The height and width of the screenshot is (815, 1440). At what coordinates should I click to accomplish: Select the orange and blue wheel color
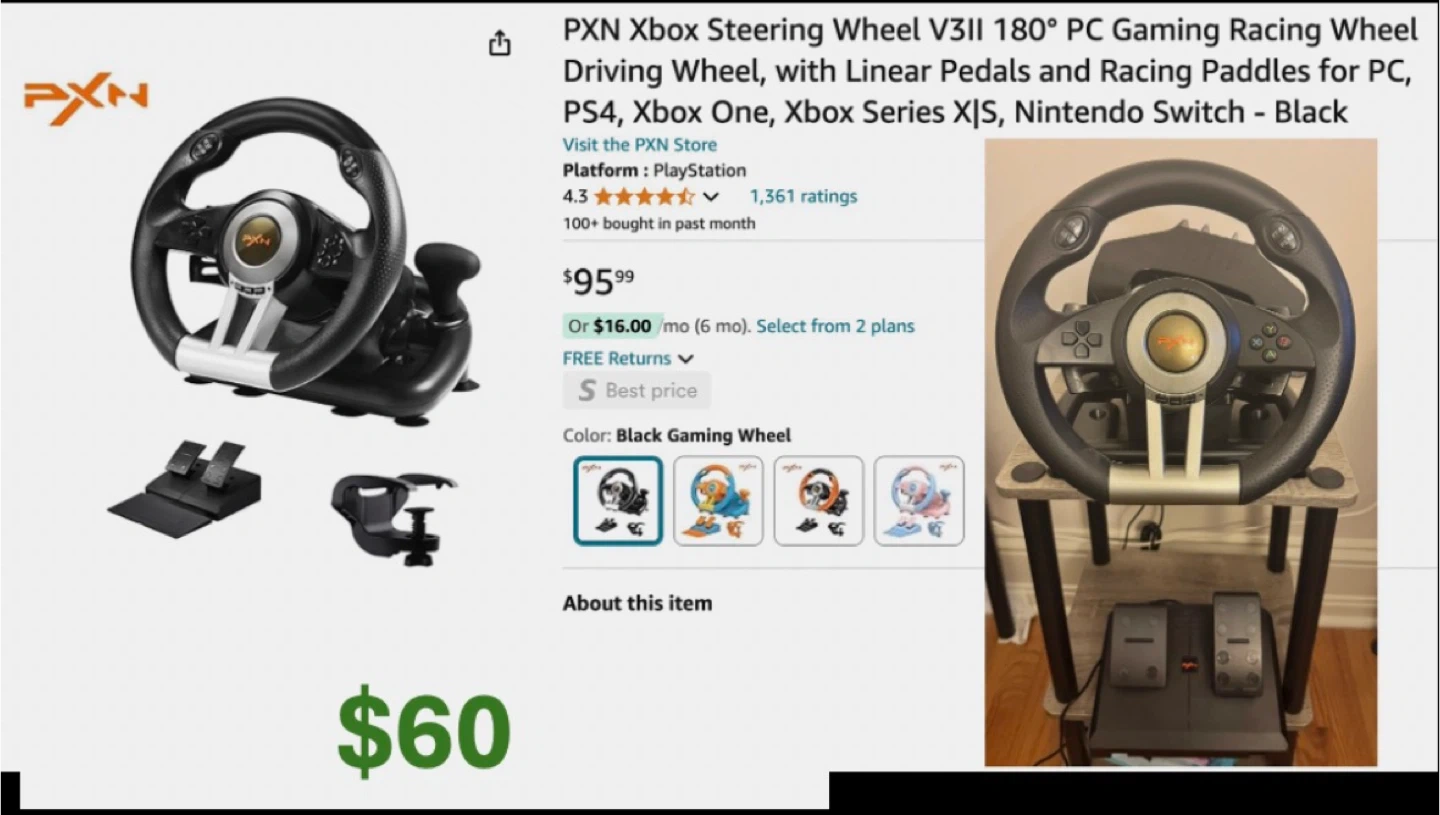point(718,500)
